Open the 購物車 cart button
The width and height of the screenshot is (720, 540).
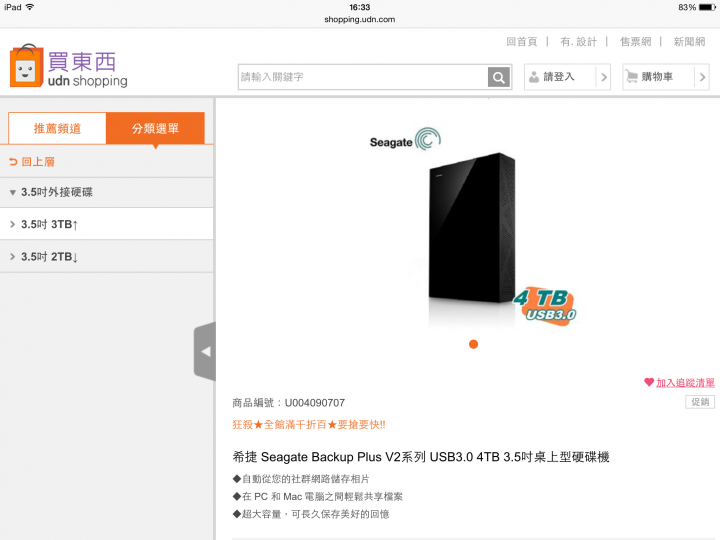pyautogui.click(x=665, y=77)
